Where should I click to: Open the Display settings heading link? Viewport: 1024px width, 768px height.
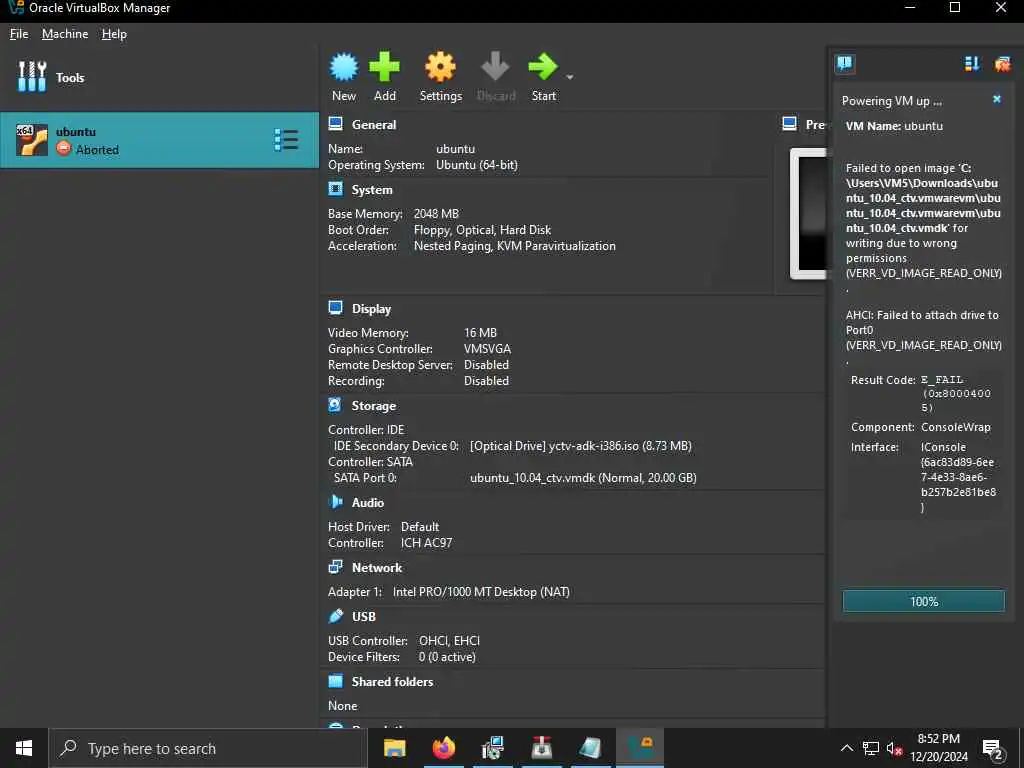(371, 309)
